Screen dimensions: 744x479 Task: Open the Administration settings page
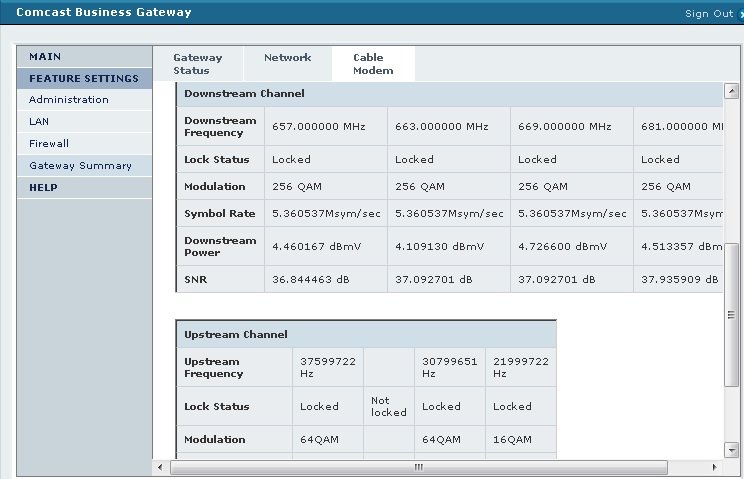[x=68, y=100]
